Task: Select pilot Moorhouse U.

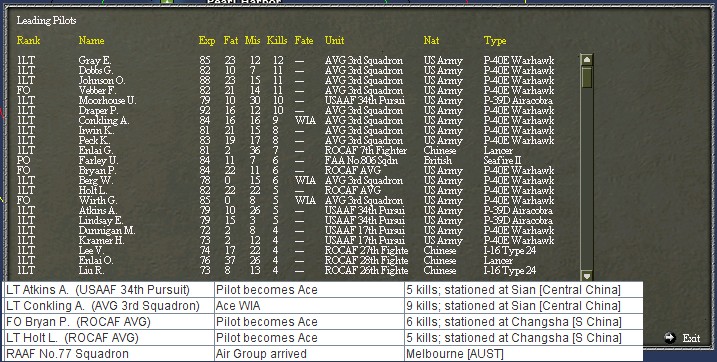Action: coord(107,101)
